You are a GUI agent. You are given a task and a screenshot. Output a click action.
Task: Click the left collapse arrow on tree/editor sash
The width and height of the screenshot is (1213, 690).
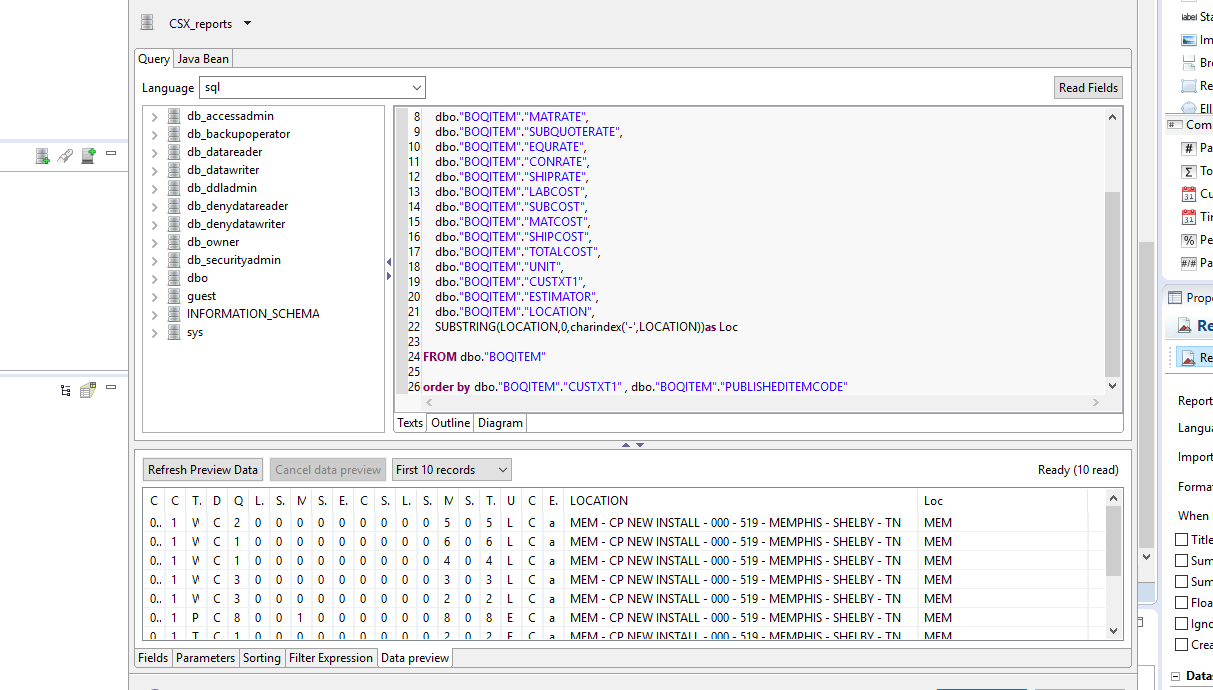click(389, 262)
